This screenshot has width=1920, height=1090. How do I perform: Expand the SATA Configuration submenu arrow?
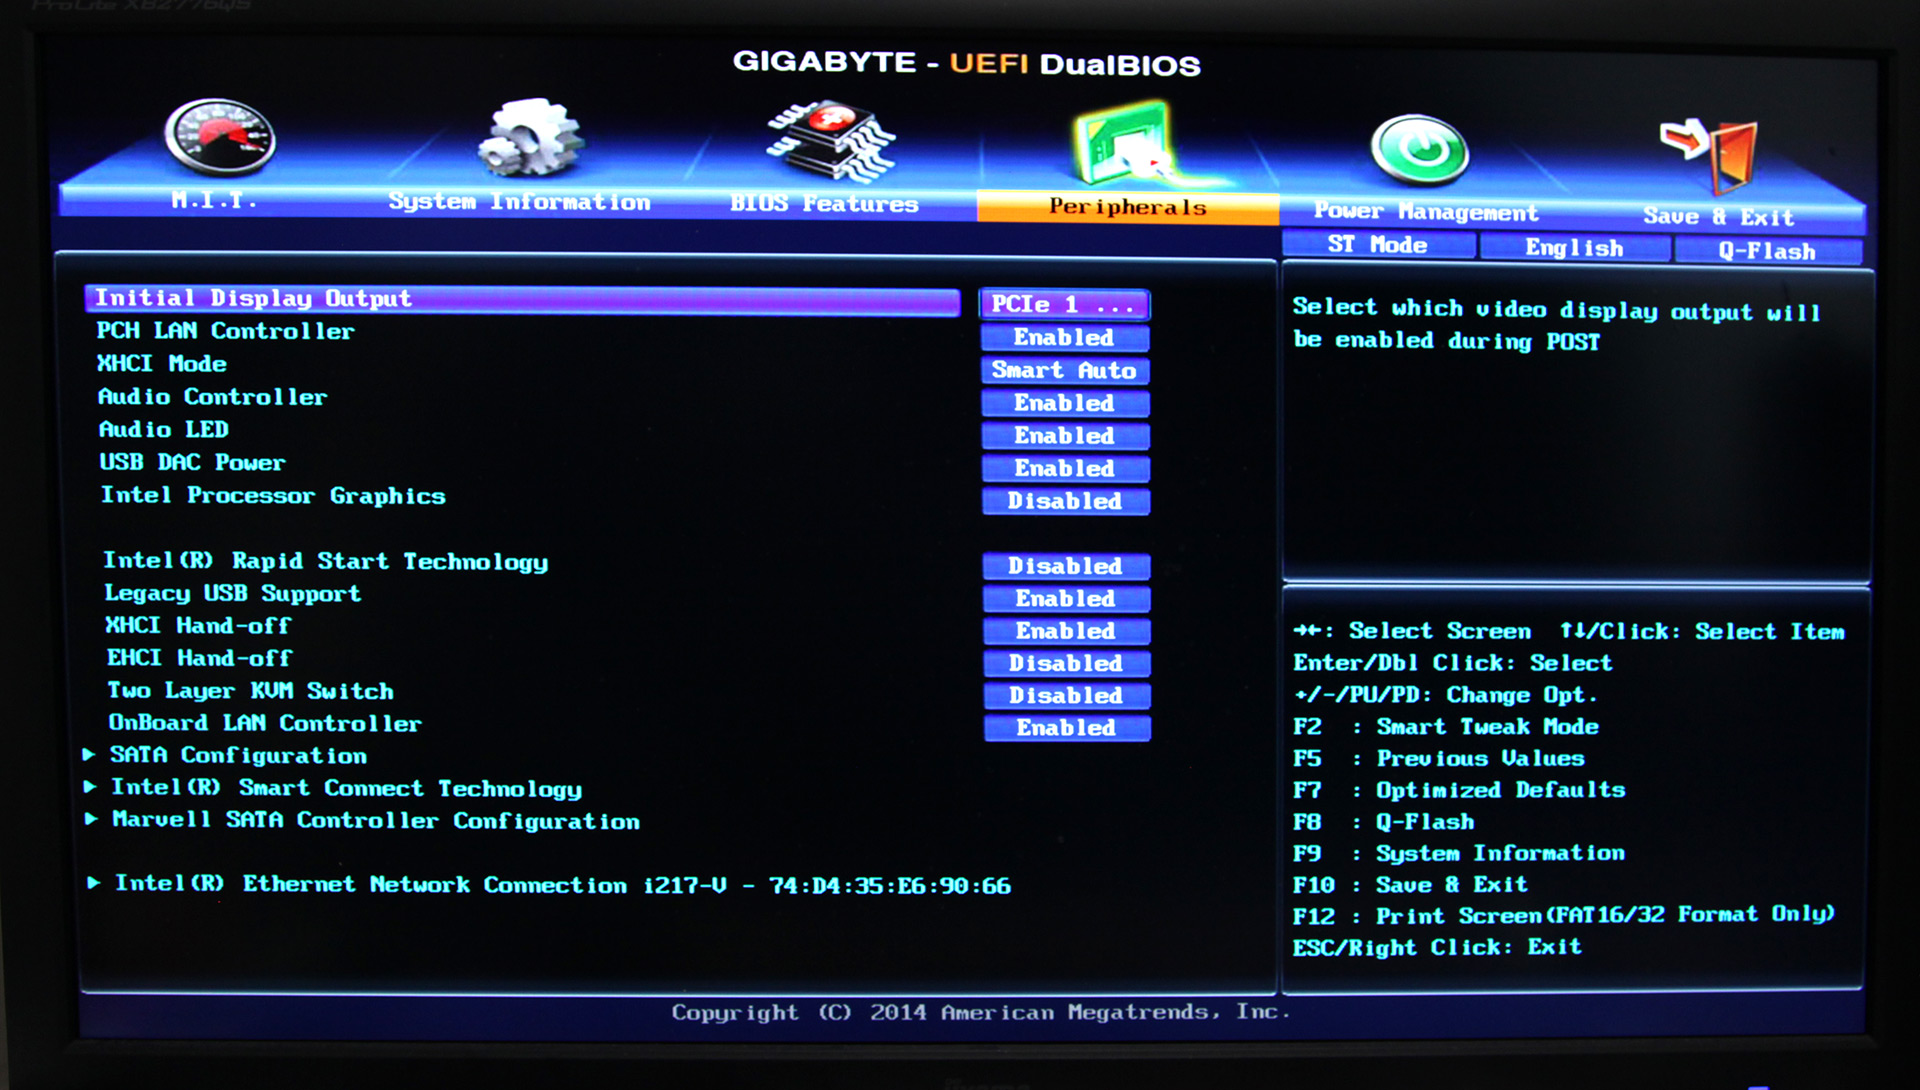coord(90,755)
